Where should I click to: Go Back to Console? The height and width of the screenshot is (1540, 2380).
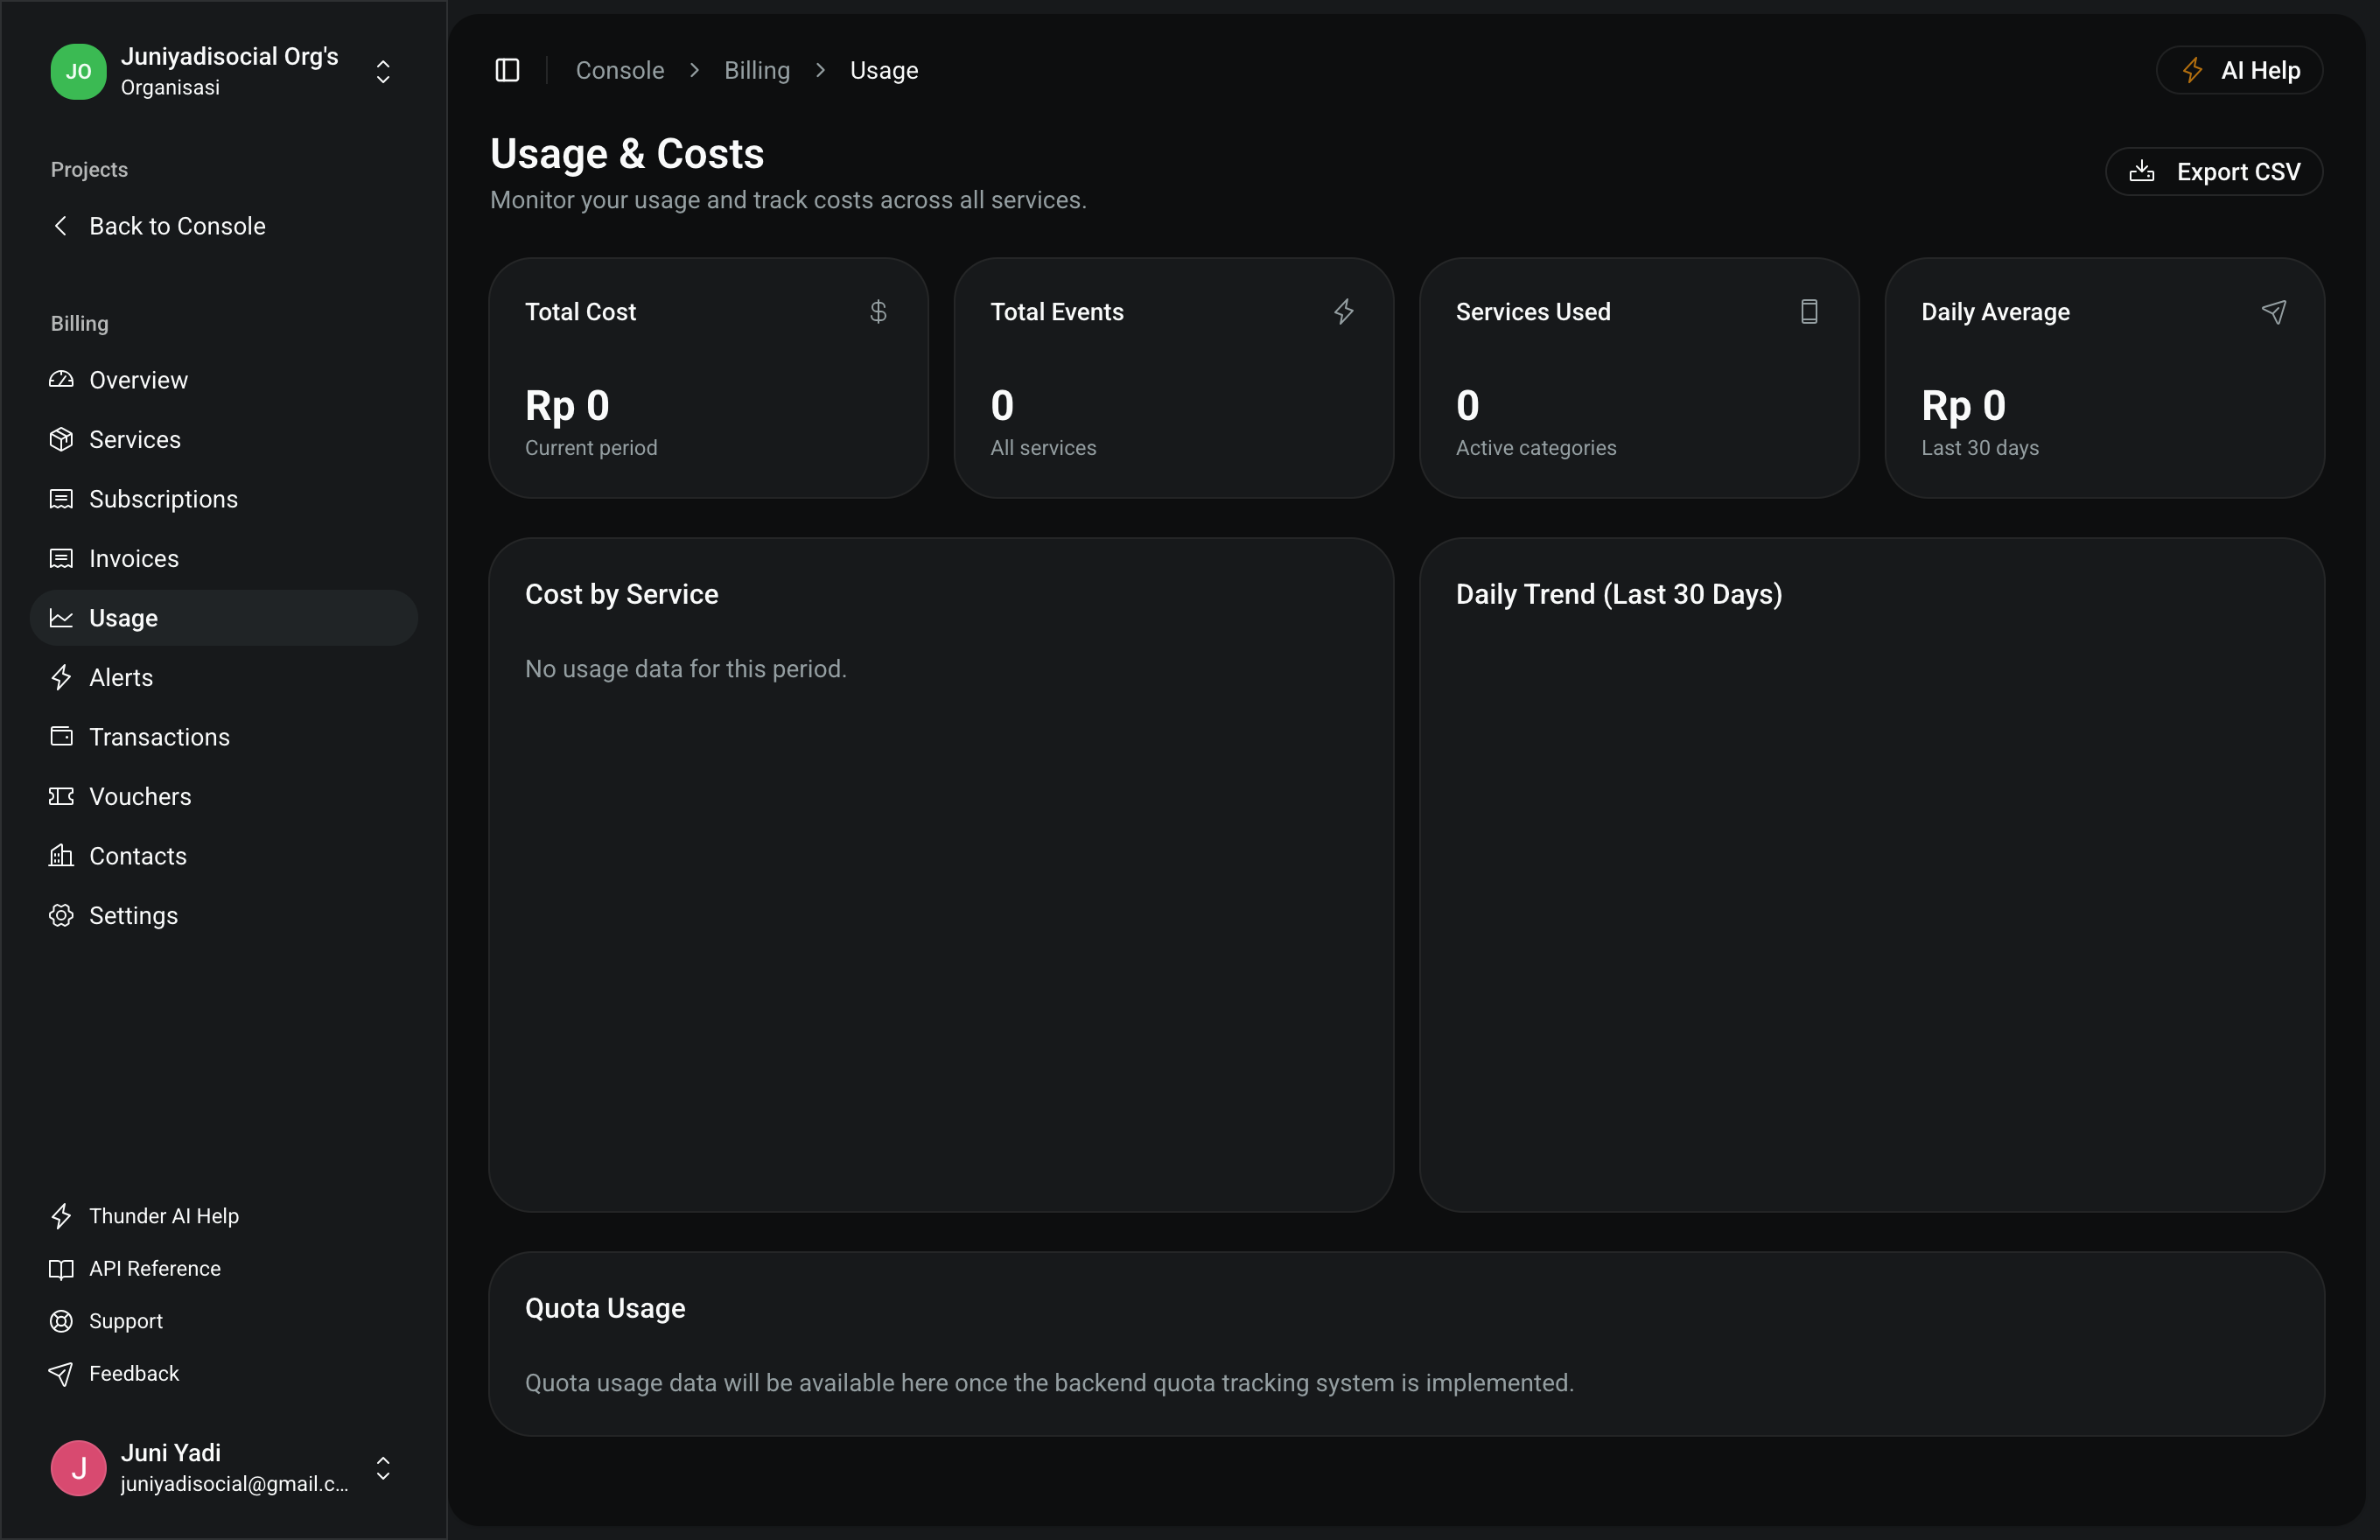coord(224,226)
